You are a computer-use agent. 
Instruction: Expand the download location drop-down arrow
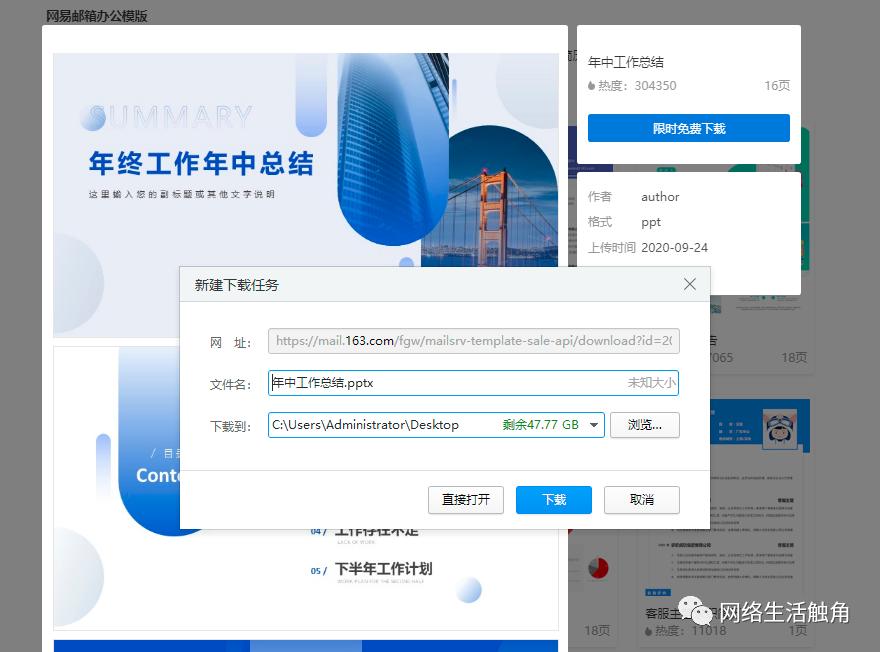593,424
